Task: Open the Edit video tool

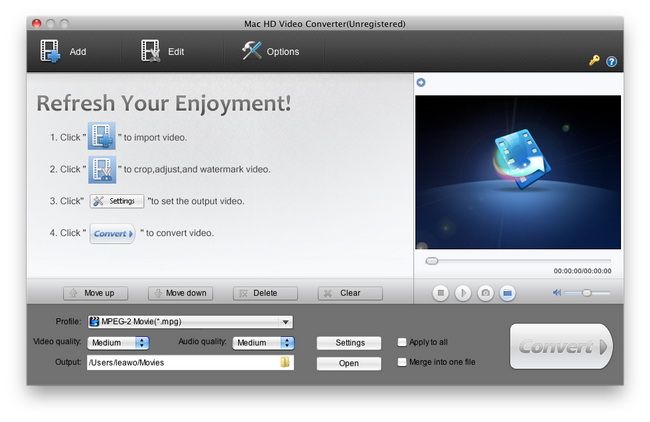Action: [x=152, y=51]
